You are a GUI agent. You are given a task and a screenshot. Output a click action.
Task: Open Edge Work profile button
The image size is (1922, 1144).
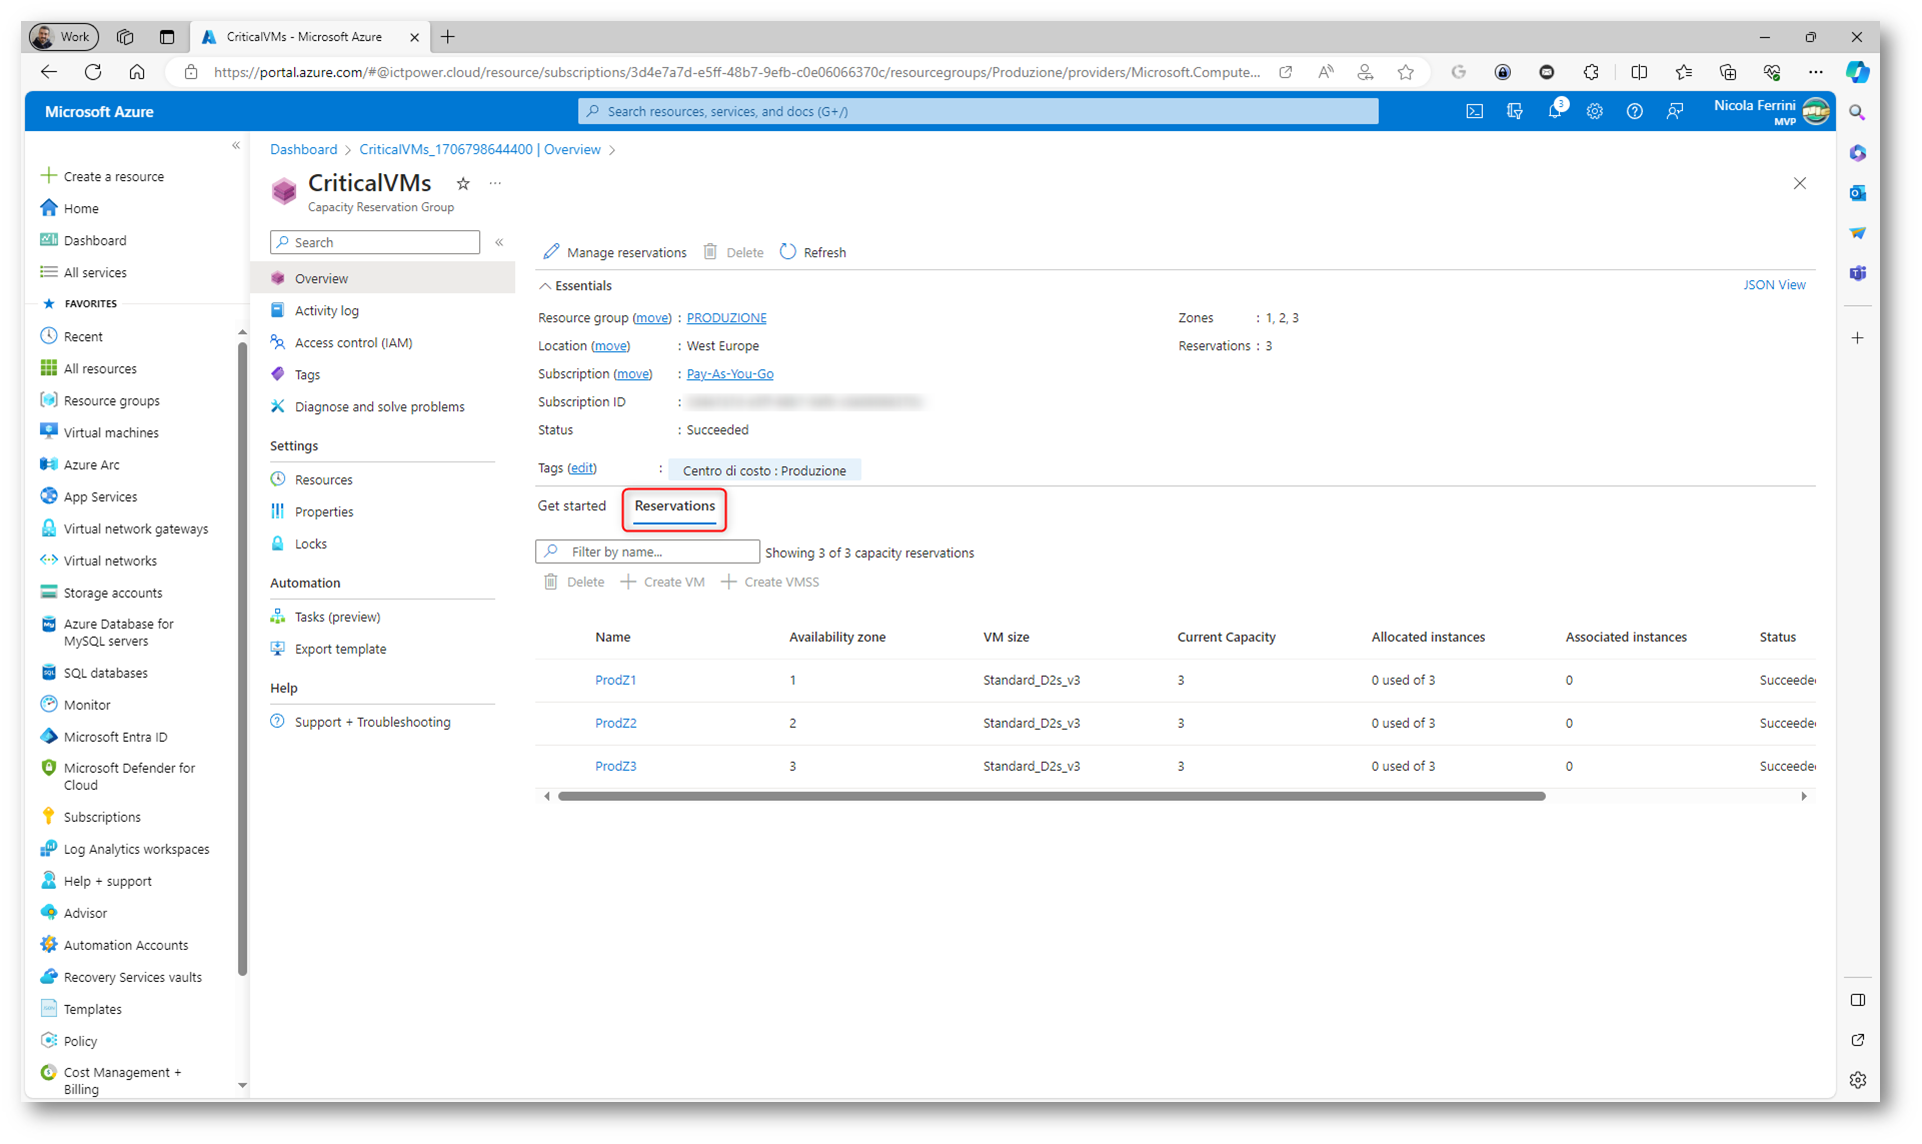tap(63, 37)
